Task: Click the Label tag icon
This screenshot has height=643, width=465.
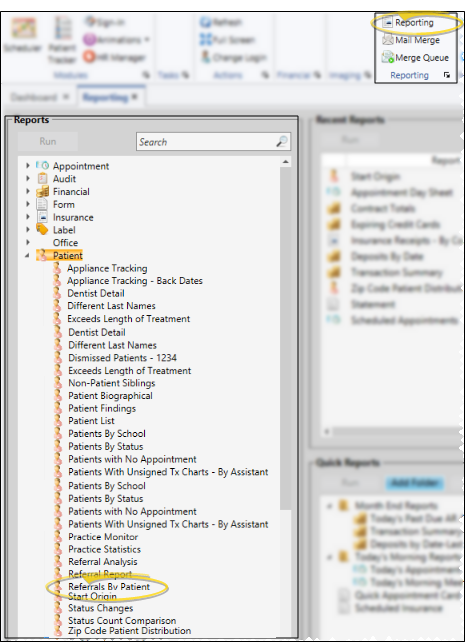Action: pos(42,229)
